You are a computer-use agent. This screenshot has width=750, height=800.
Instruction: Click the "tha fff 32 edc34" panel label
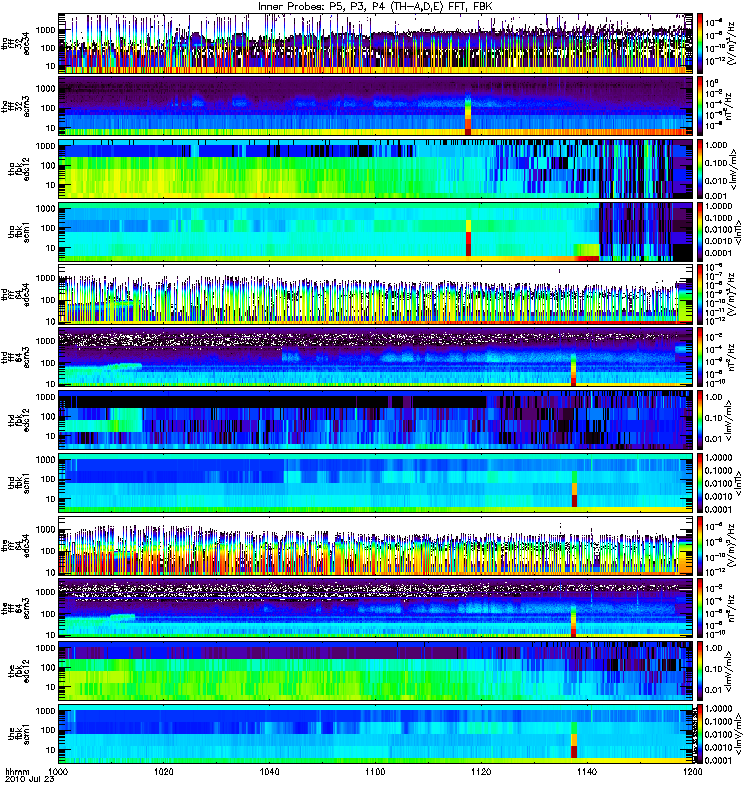click(15, 43)
